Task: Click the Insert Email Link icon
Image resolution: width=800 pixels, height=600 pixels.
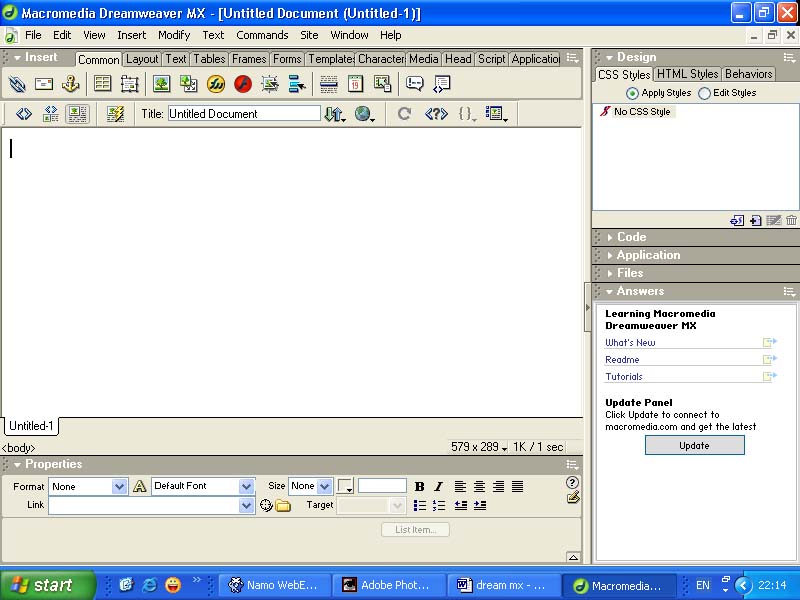Action: pos(43,83)
